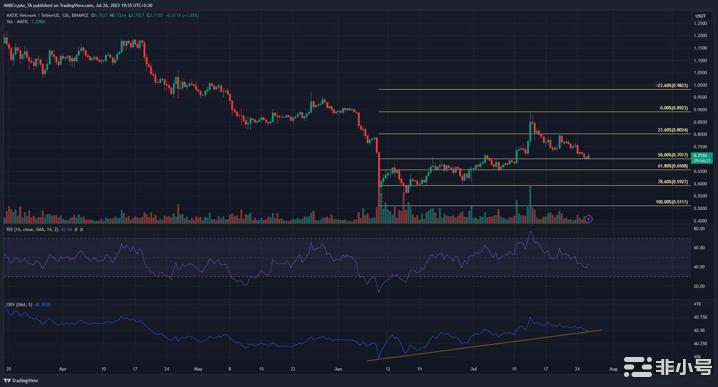Screen dimensions: 718x387
Task: Click the orange OBV trendline
Action: tap(485, 345)
